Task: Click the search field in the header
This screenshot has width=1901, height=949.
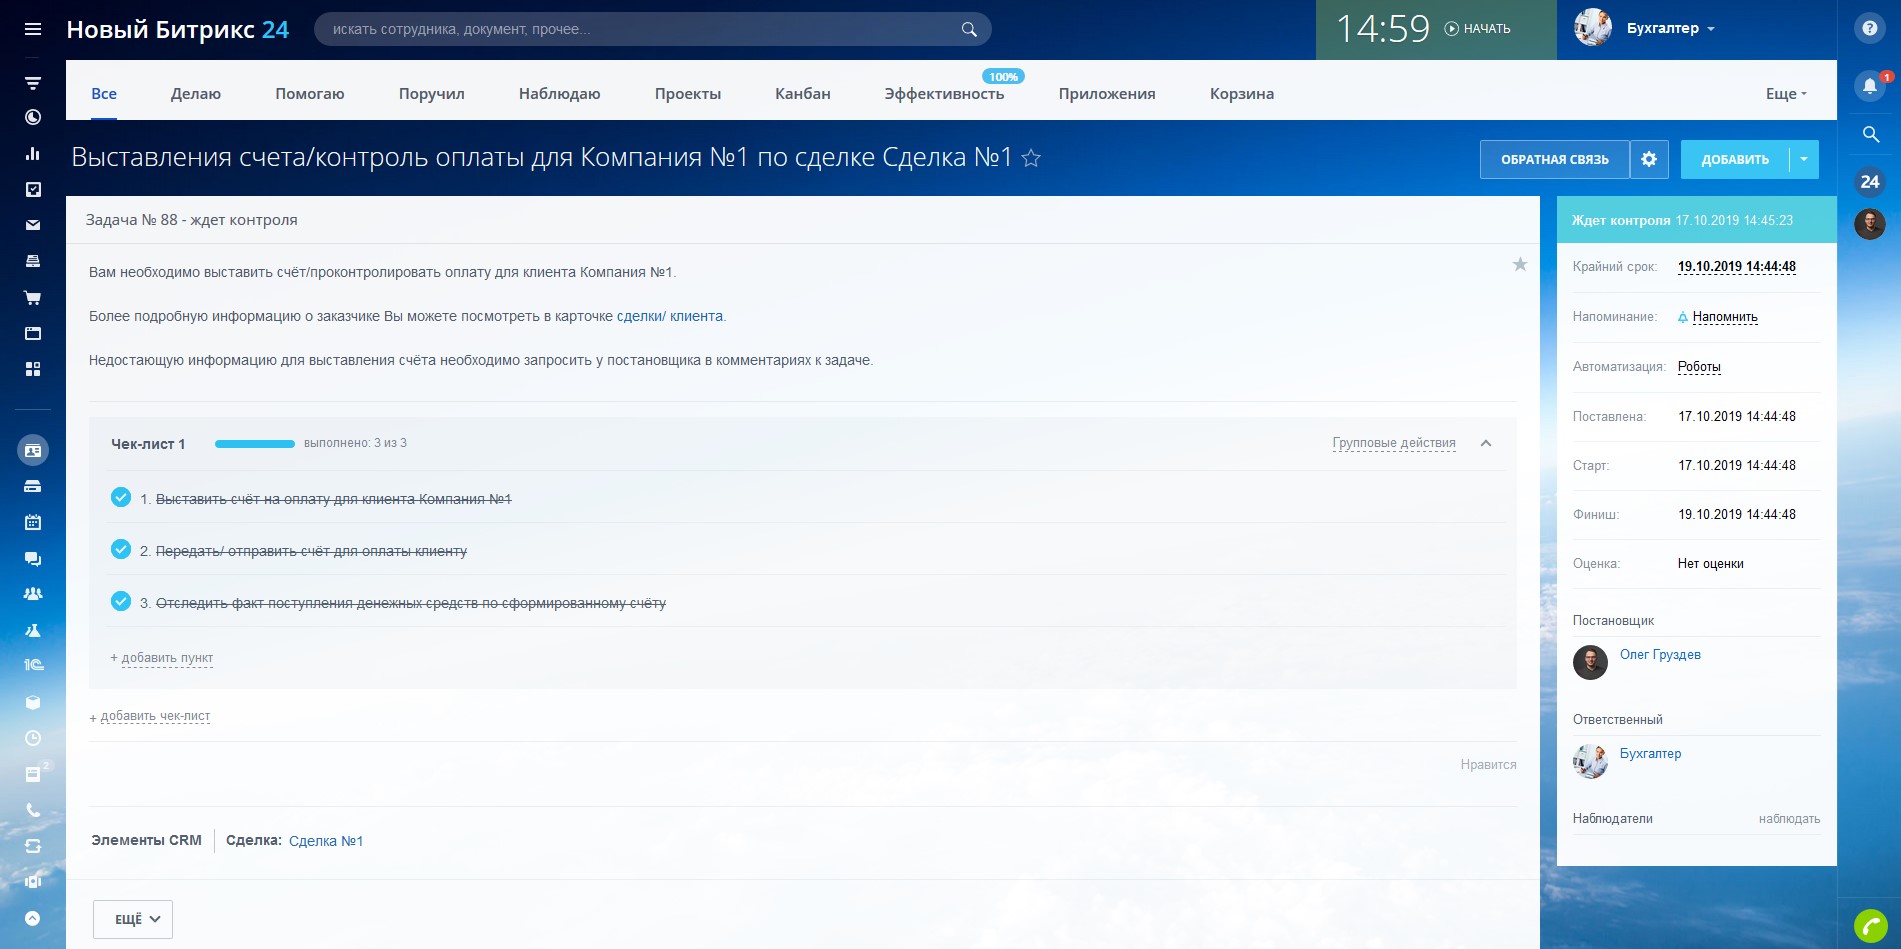Action: 640,29
